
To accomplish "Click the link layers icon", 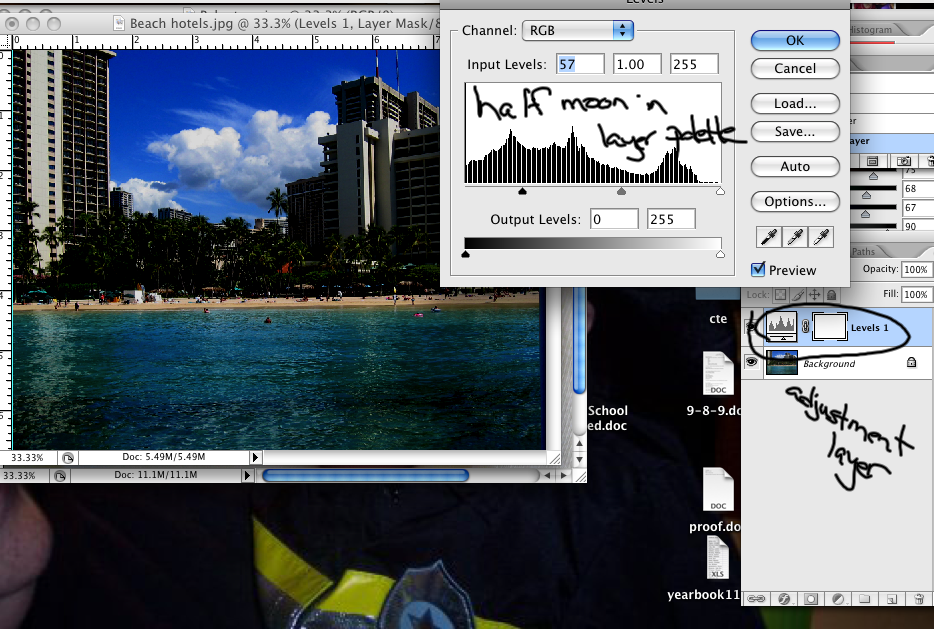I will (x=756, y=599).
